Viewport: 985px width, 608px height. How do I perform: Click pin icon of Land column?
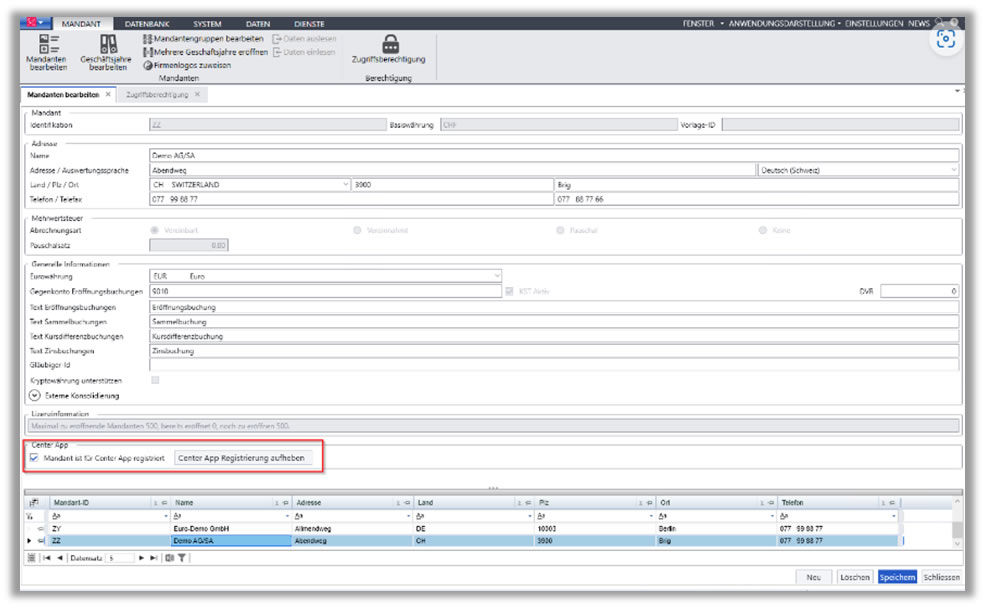[x=528, y=503]
